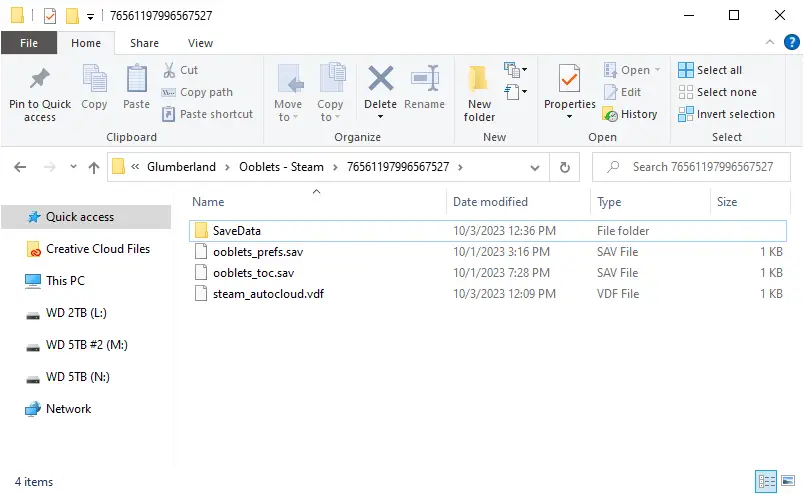Click the Rename ribbon icon
This screenshot has height=494, width=804.
coord(425,78)
